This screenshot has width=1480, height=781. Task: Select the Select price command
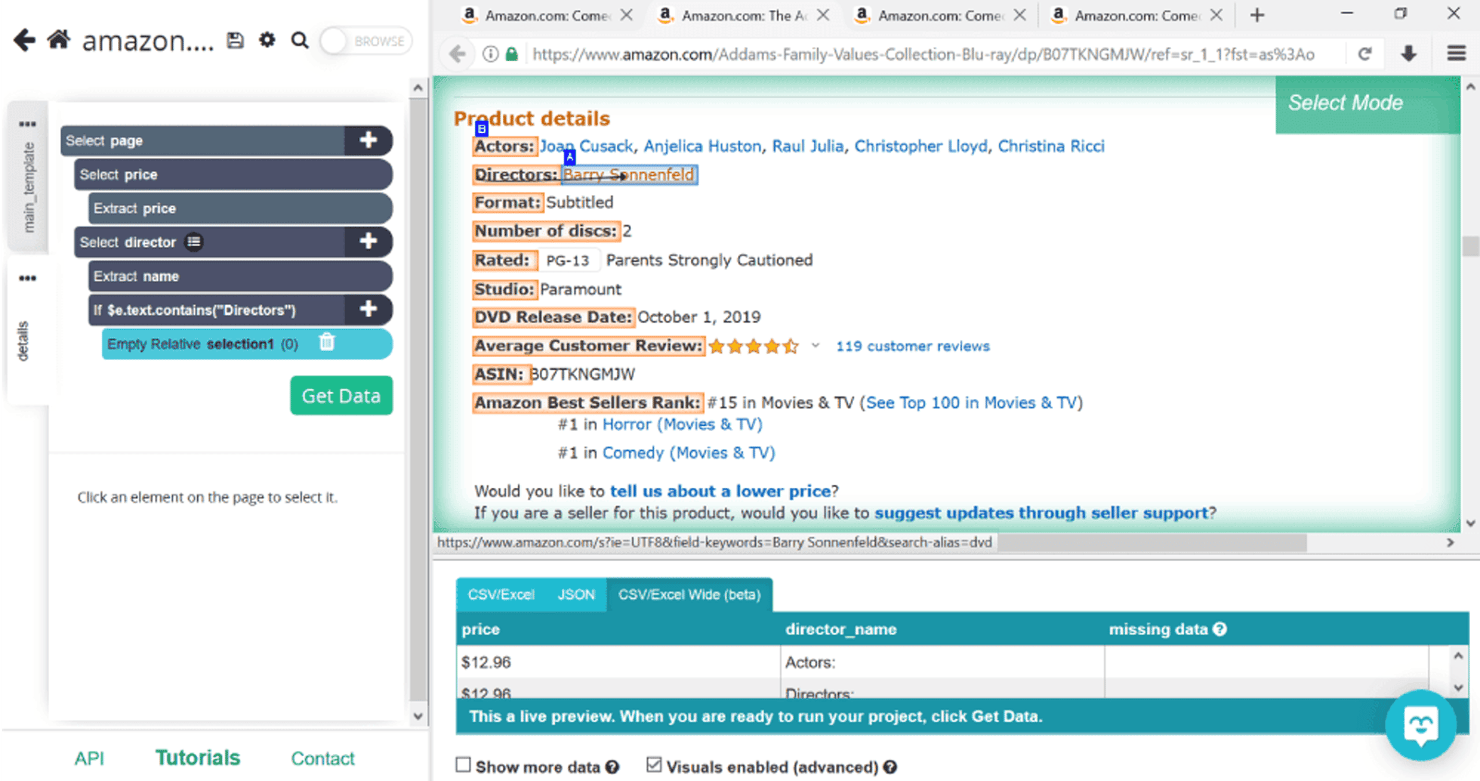[233, 174]
